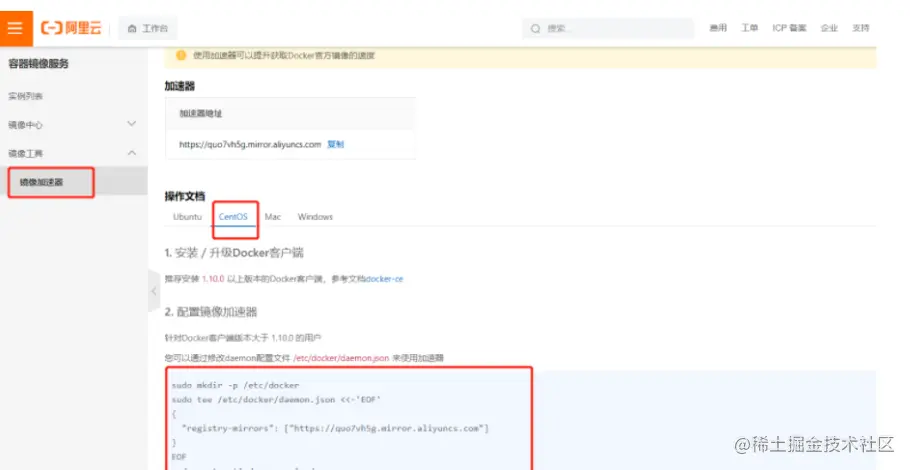Switch to the CentOS tab
Viewport: 910px width, 470px height.
[233, 216]
